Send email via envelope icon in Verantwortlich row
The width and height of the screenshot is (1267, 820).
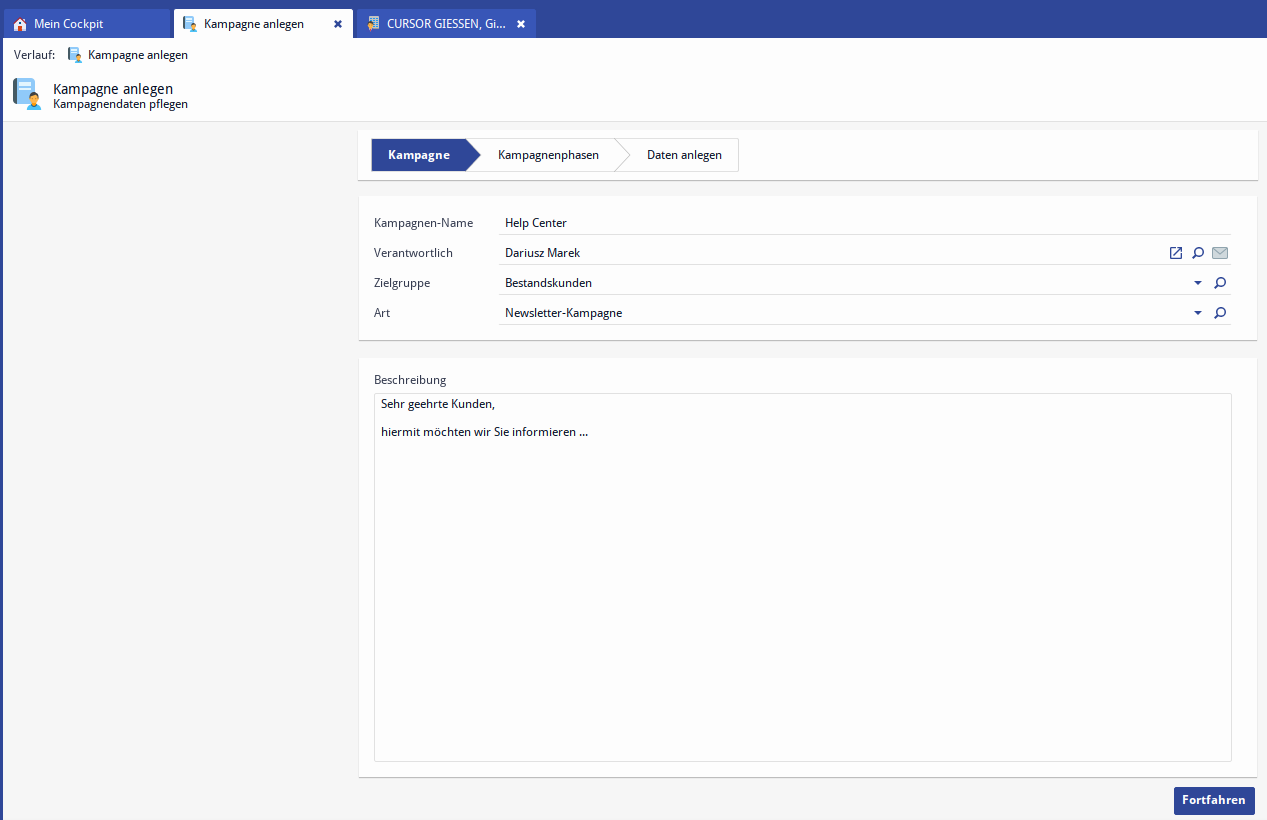click(1220, 253)
